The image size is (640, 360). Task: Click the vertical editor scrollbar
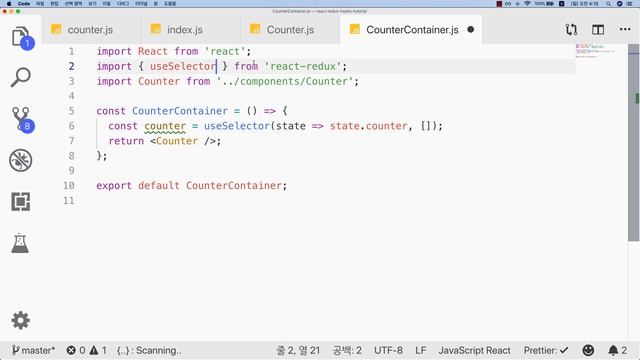tap(633, 143)
